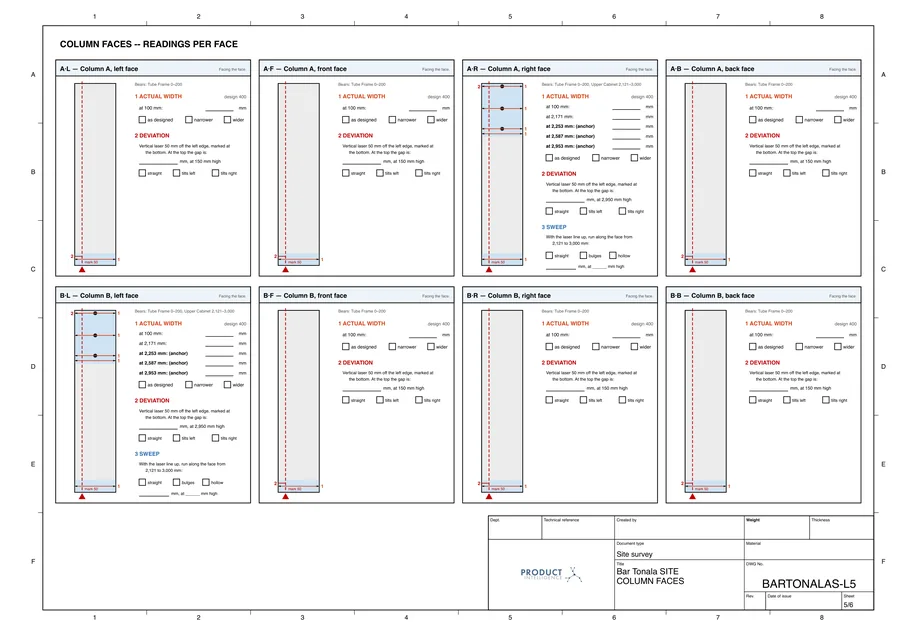Check "tilts right" in the A-F panel
This screenshot has width=900, height=636.
(418, 173)
